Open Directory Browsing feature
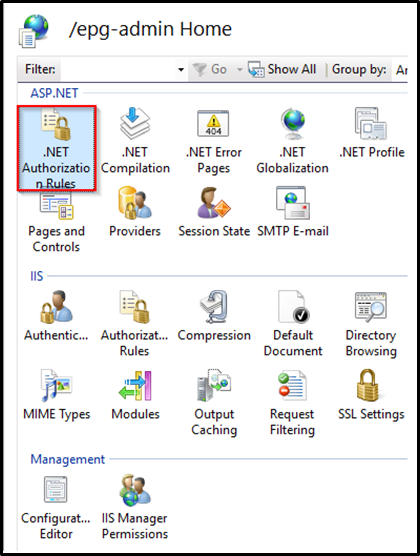This screenshot has height=556, width=420. [371, 323]
